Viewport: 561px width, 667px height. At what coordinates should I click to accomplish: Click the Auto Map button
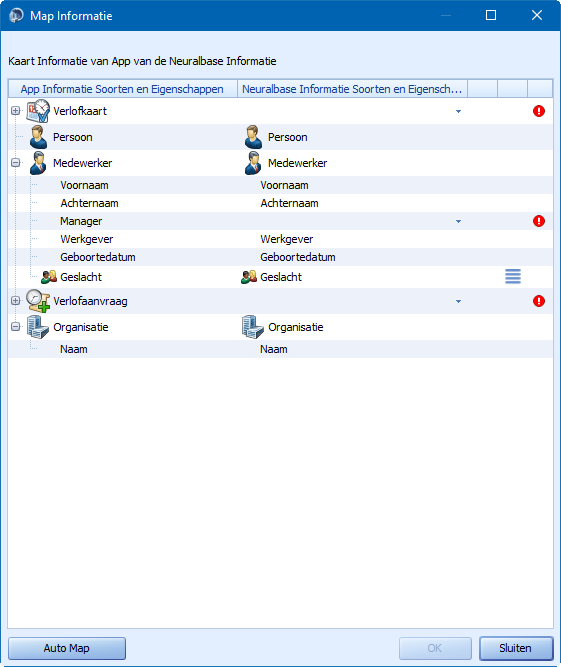[67, 648]
